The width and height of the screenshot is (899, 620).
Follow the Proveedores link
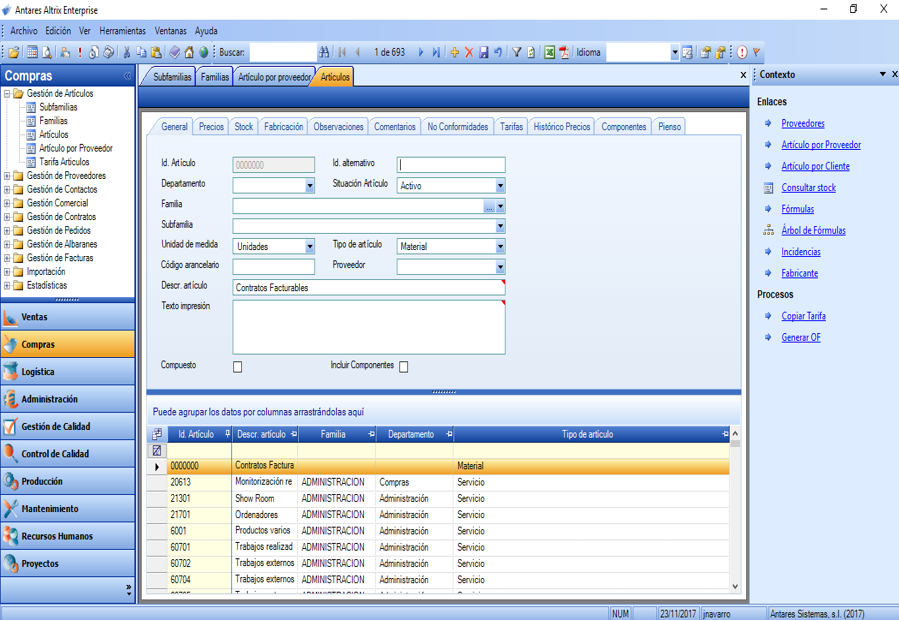(803, 123)
